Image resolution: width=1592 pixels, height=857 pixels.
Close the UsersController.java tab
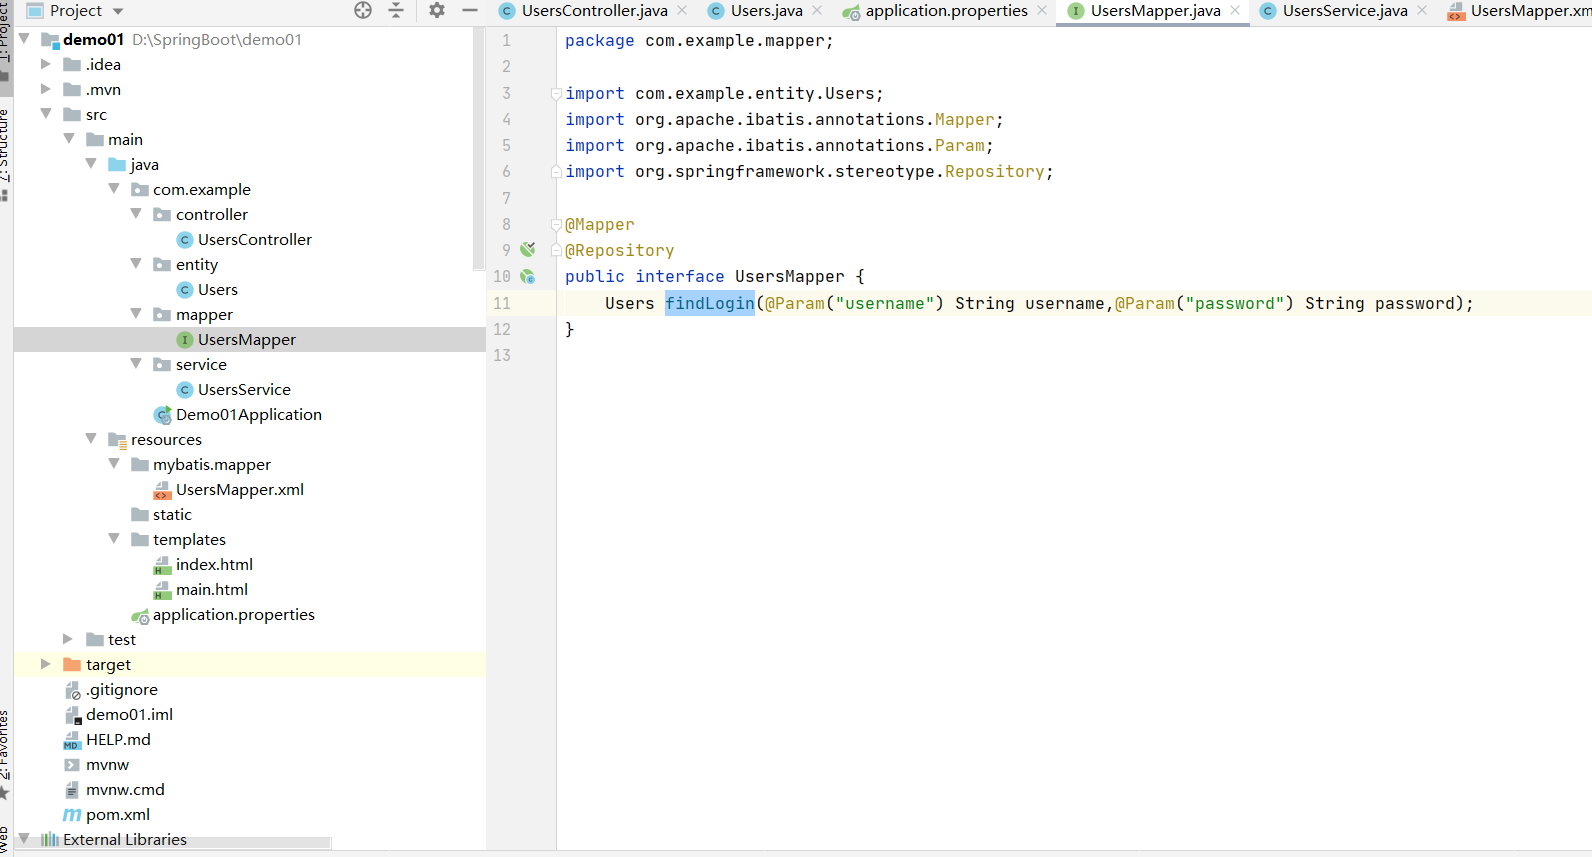(x=682, y=10)
